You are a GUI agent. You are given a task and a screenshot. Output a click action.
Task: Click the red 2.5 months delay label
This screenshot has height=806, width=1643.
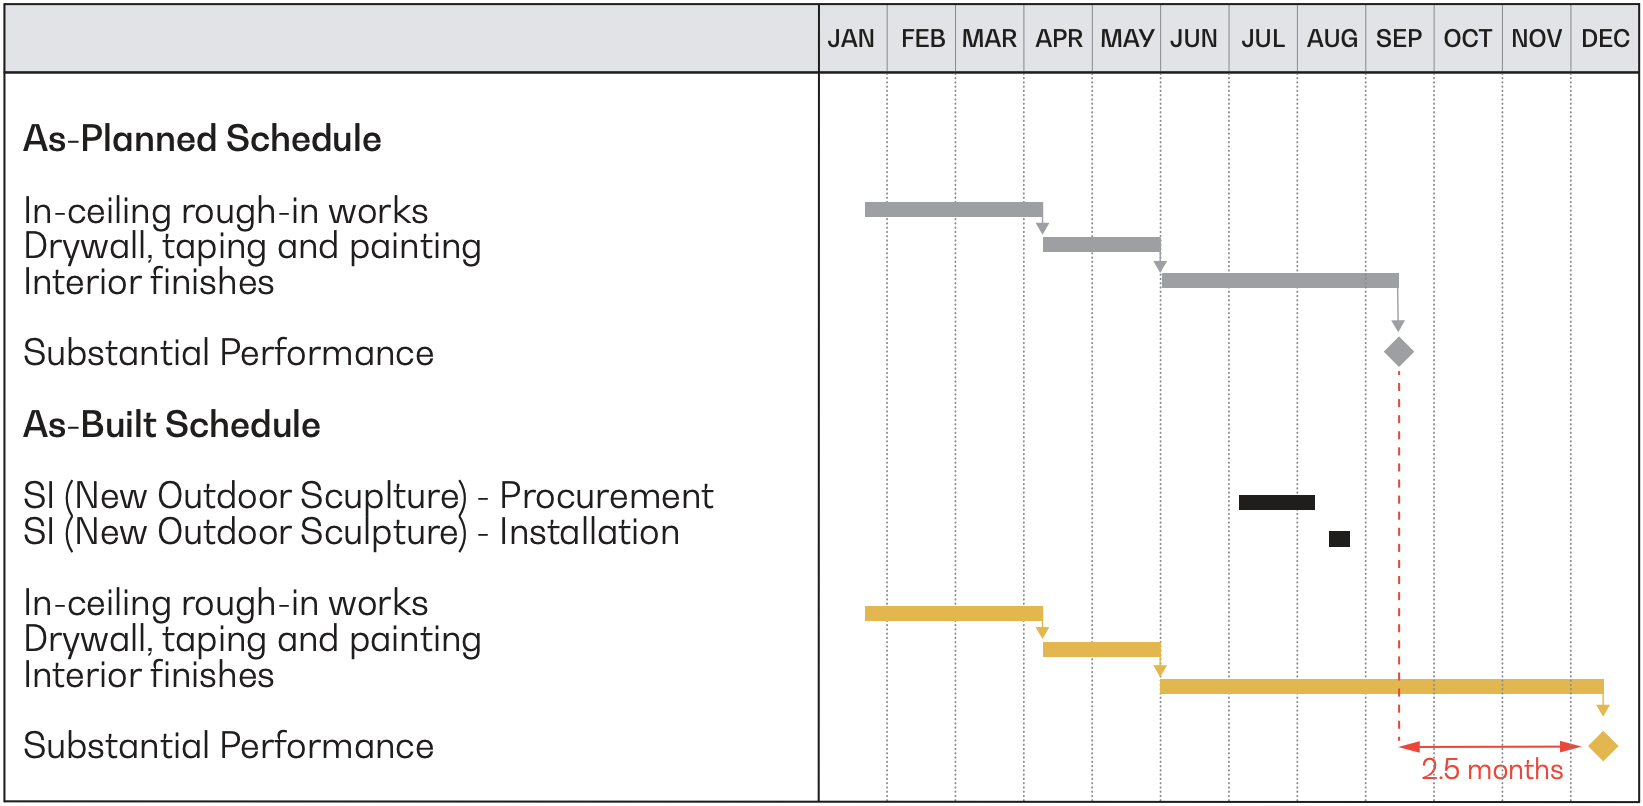pyautogui.click(x=1492, y=770)
